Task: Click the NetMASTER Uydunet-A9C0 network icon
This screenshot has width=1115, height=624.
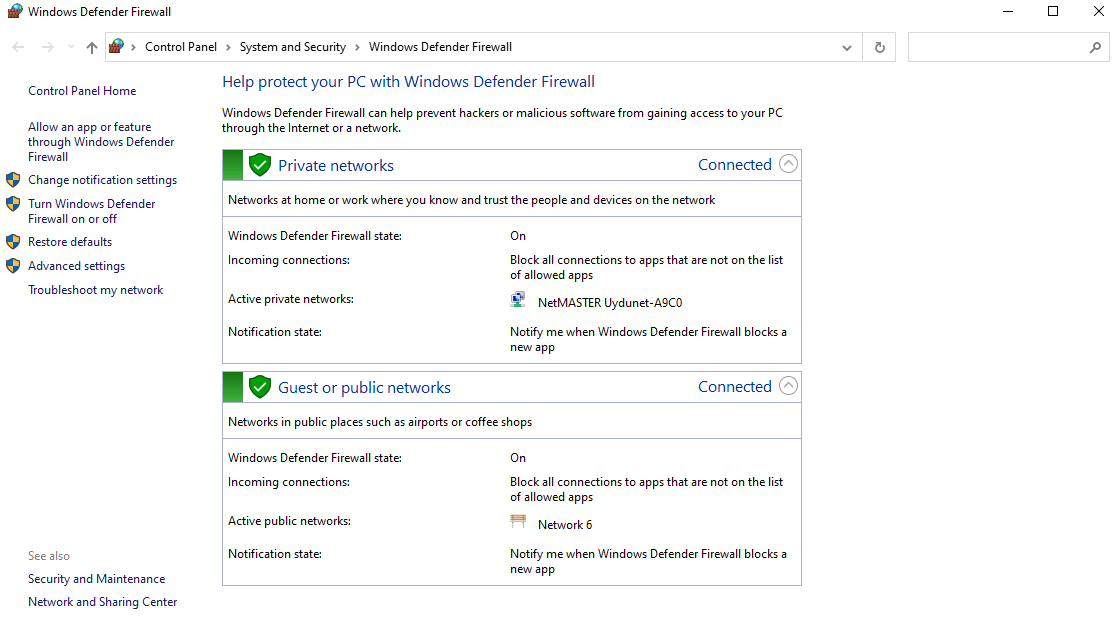Action: click(518, 298)
